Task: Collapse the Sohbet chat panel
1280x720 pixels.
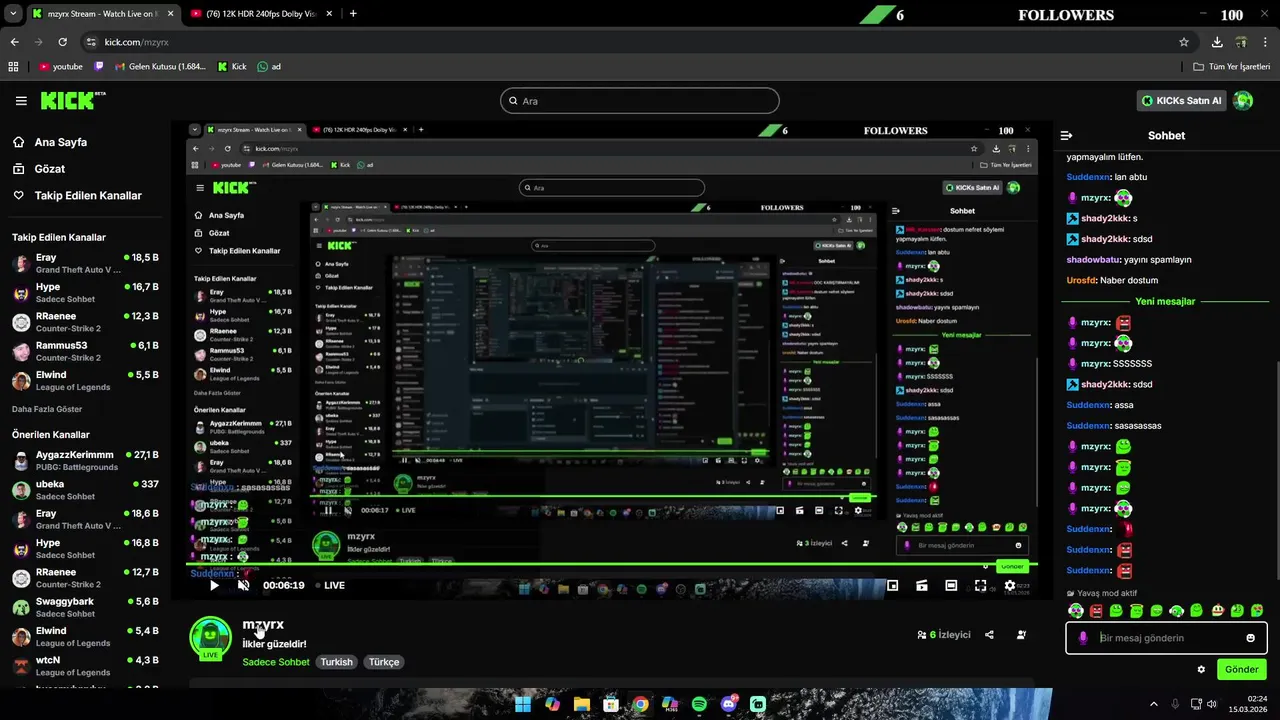Action: click(x=1066, y=135)
